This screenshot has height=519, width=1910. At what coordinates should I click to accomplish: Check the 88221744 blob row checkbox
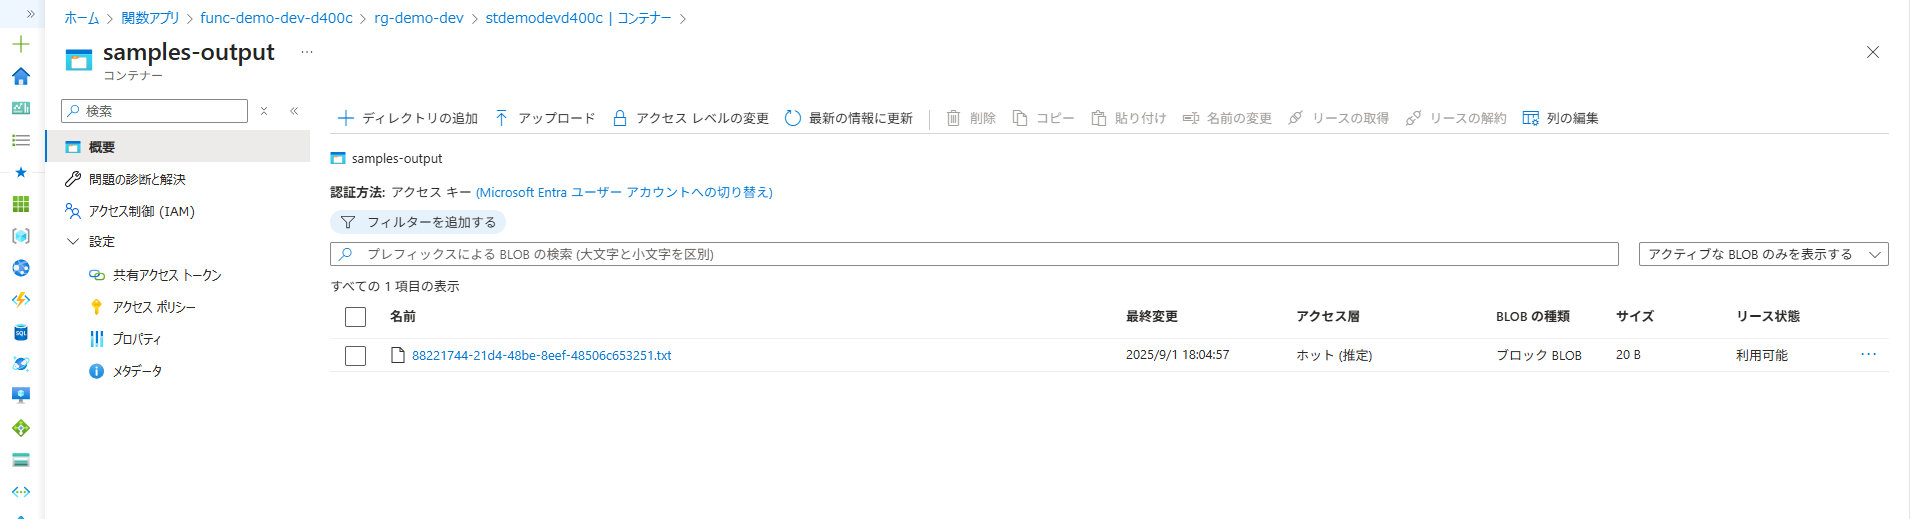pyautogui.click(x=355, y=356)
